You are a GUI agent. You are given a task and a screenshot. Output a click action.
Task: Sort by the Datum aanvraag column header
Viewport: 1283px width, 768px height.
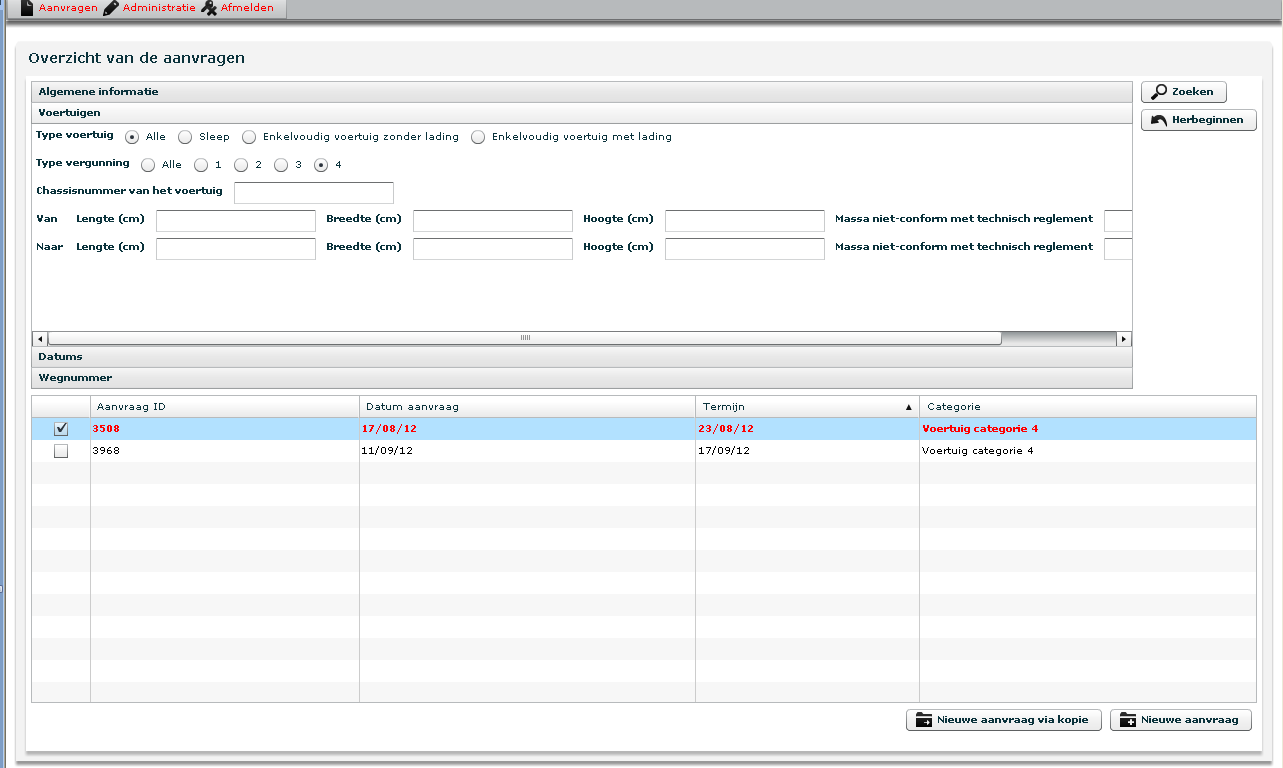pyautogui.click(x=527, y=407)
